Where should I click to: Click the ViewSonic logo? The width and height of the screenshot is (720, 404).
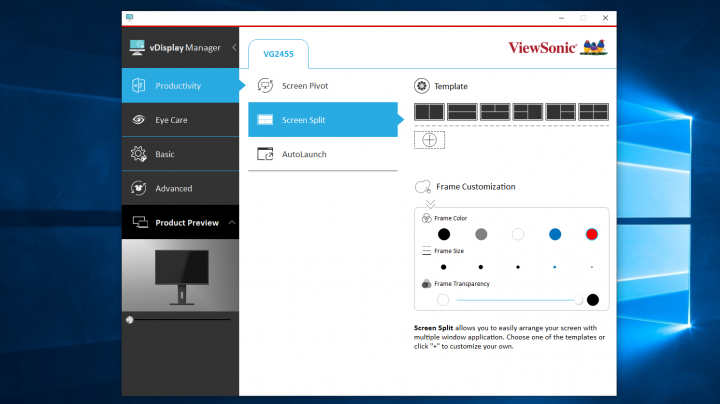click(x=558, y=47)
